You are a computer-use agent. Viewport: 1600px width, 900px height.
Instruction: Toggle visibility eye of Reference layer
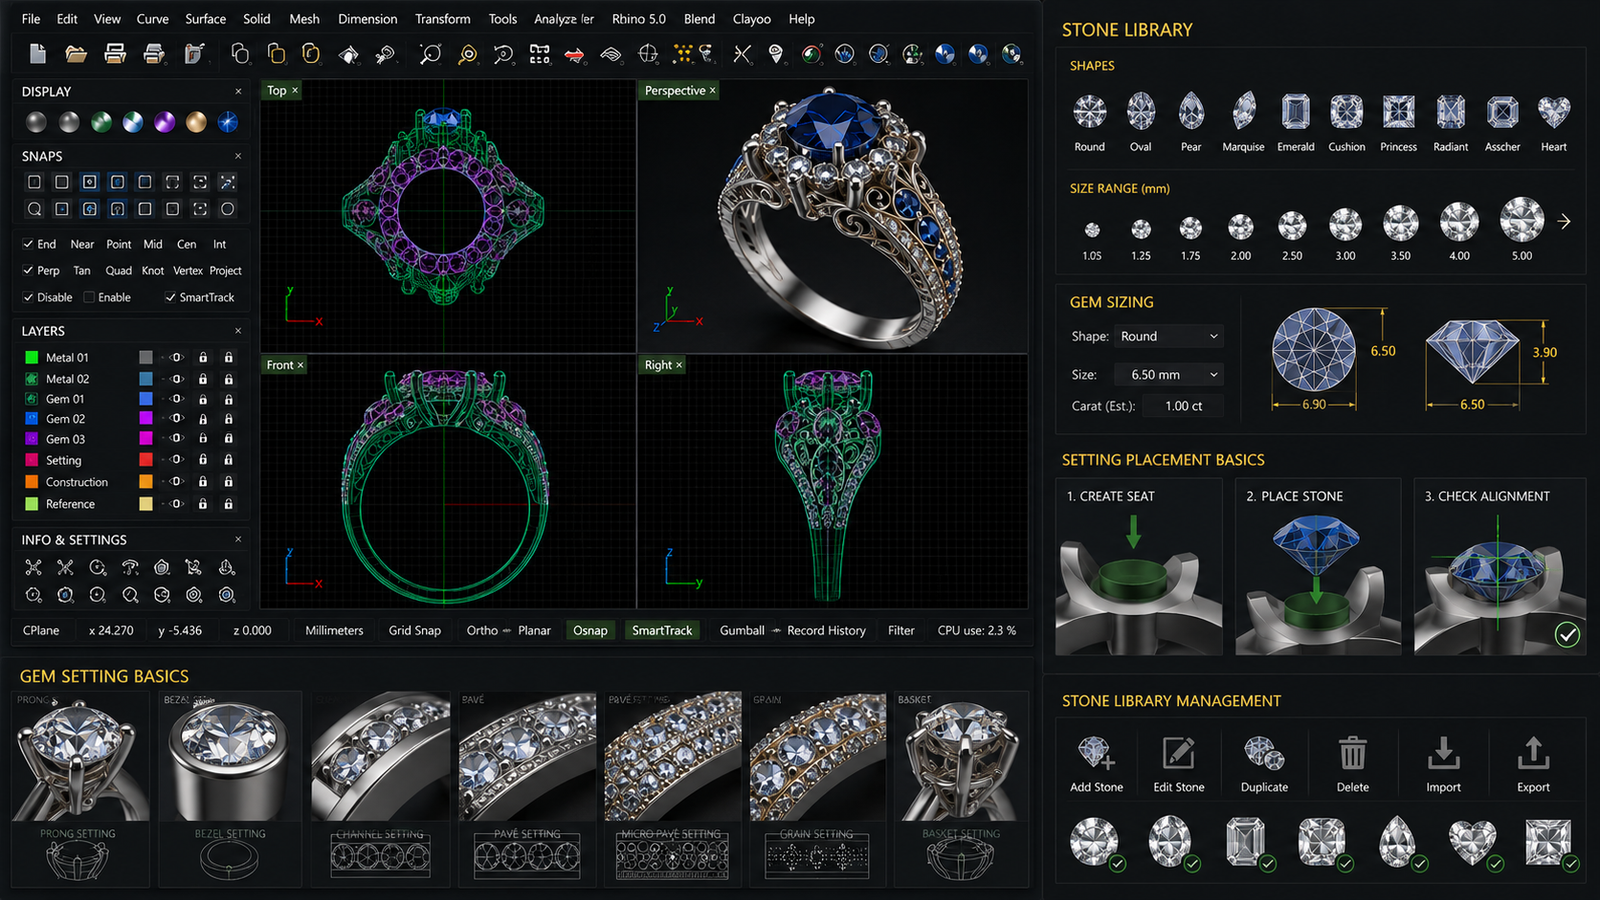point(176,503)
